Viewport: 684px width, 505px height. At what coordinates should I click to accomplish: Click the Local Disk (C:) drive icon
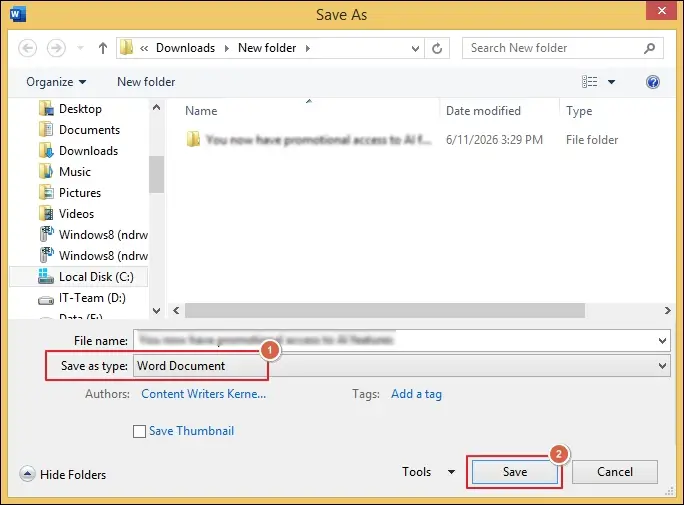45,276
